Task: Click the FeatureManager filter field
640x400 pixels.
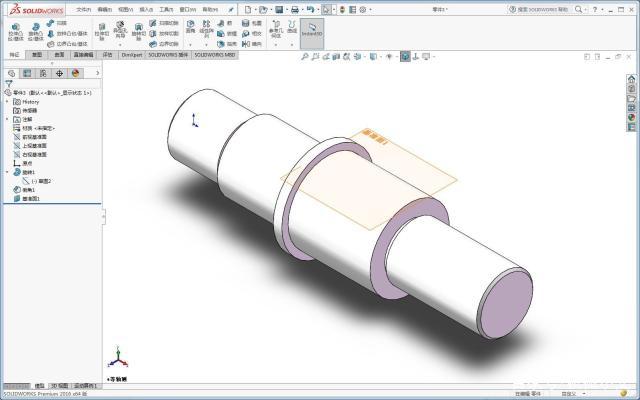Action: point(52,83)
